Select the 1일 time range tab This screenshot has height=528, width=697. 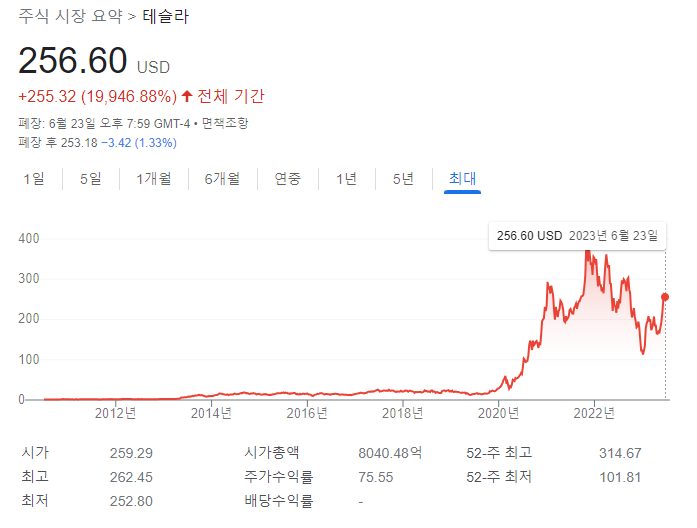34,179
